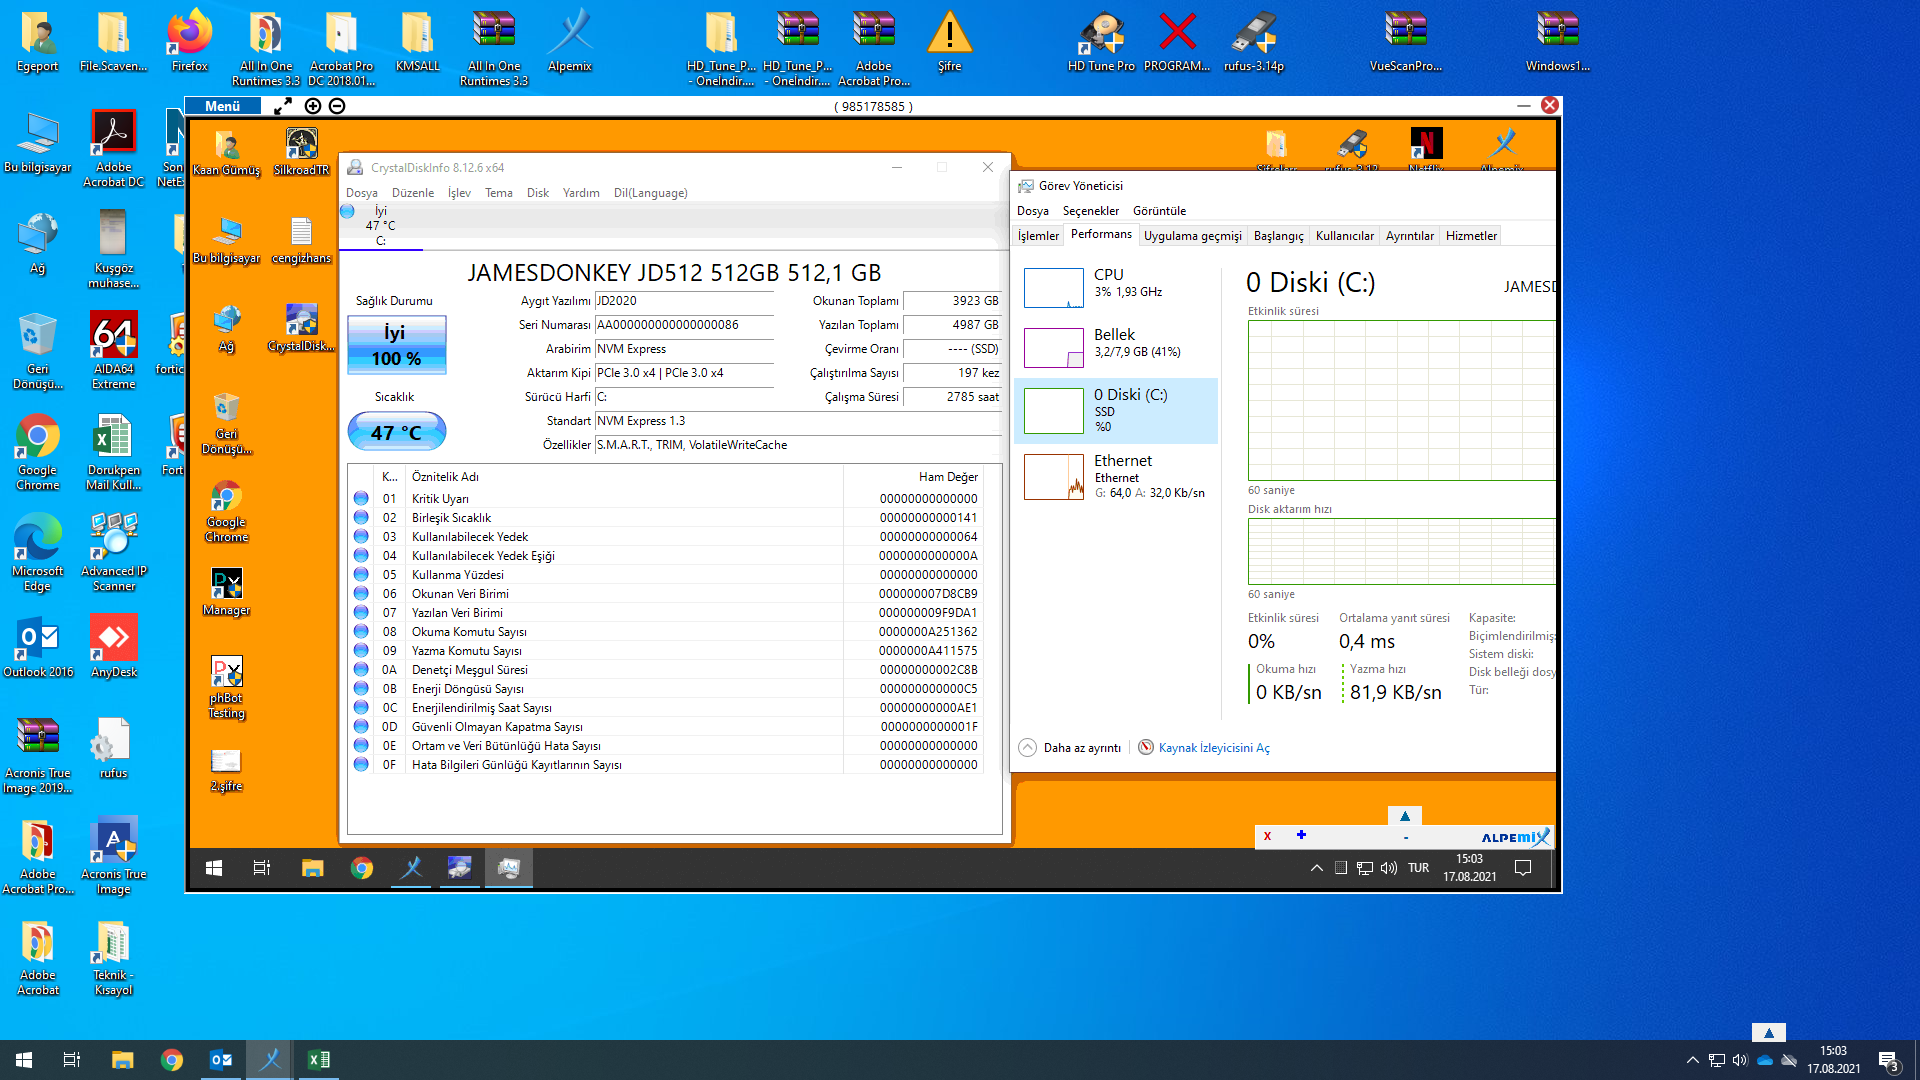Switch to Kullanıcılar tab
Screen dimensions: 1920x1080
[1344, 236]
